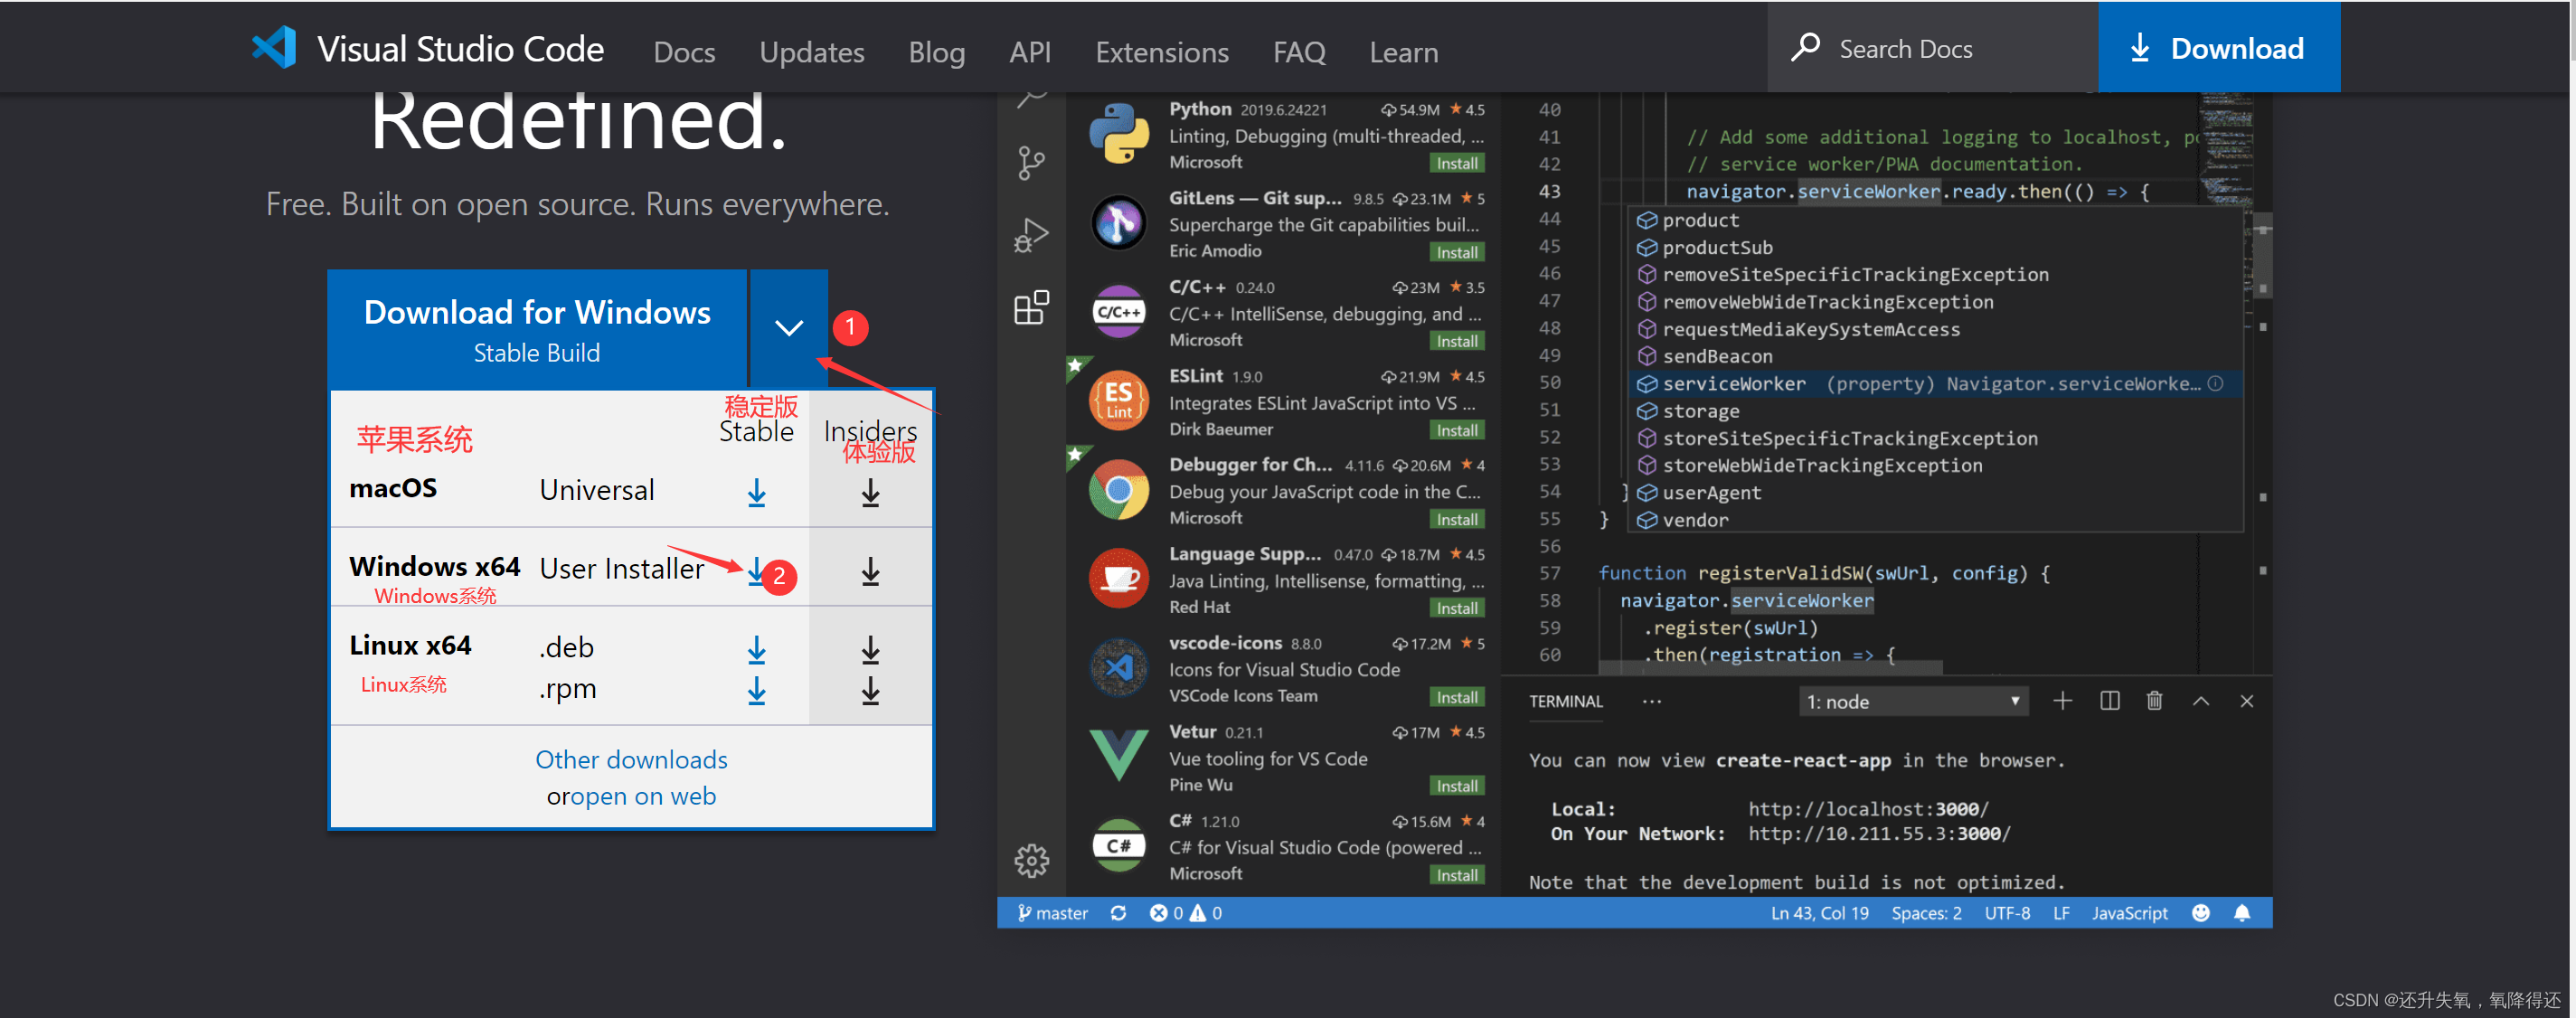This screenshot has height=1018, width=2576.
Task: Click the Vetur extension icon
Action: click(x=1118, y=756)
